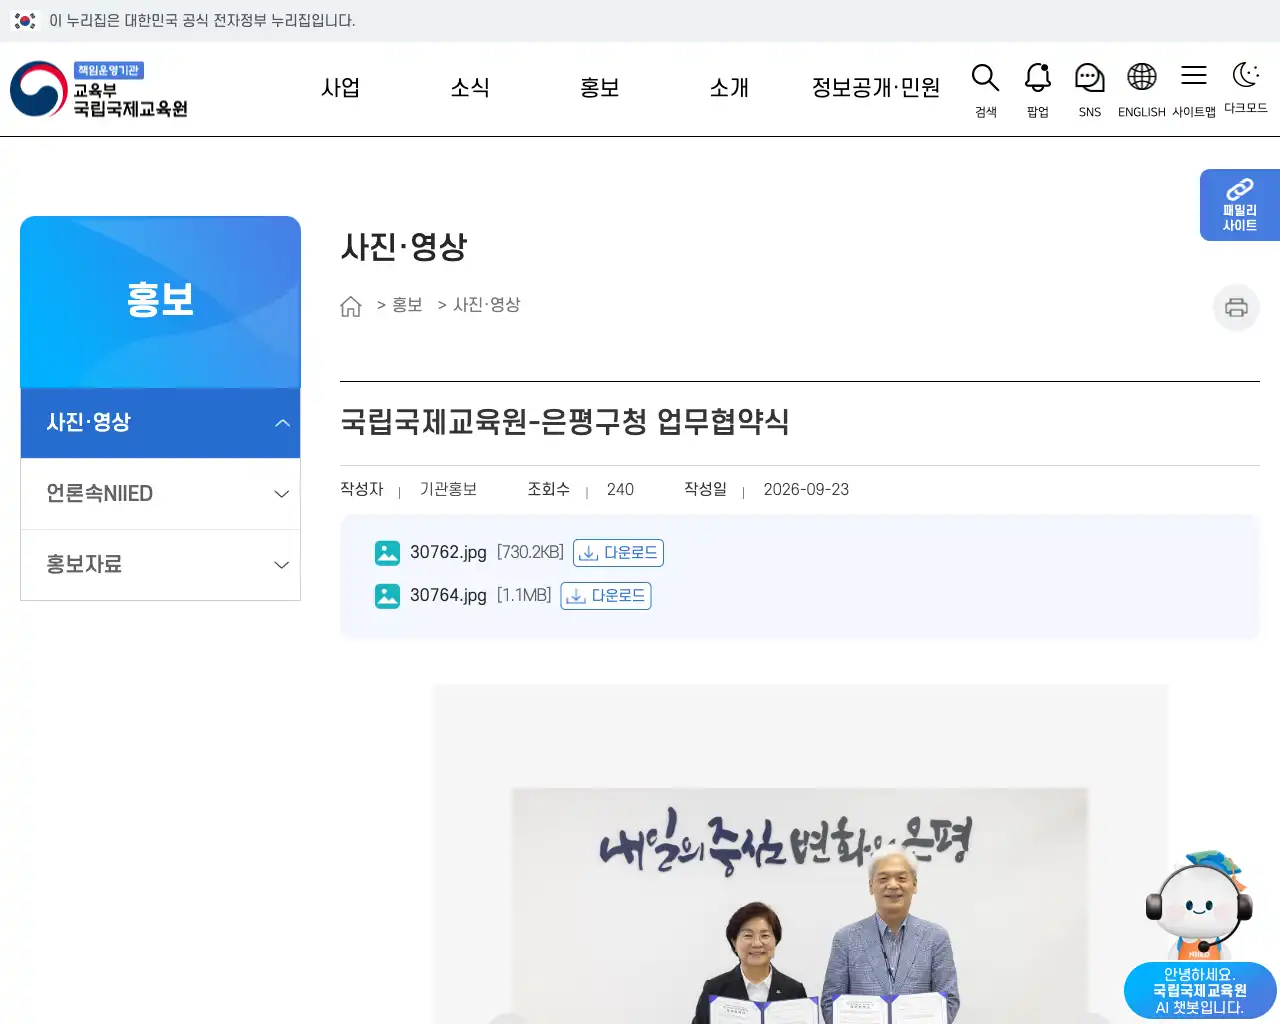Click the 안녕하세요 AI 챗봇 speech bubble

1200,991
